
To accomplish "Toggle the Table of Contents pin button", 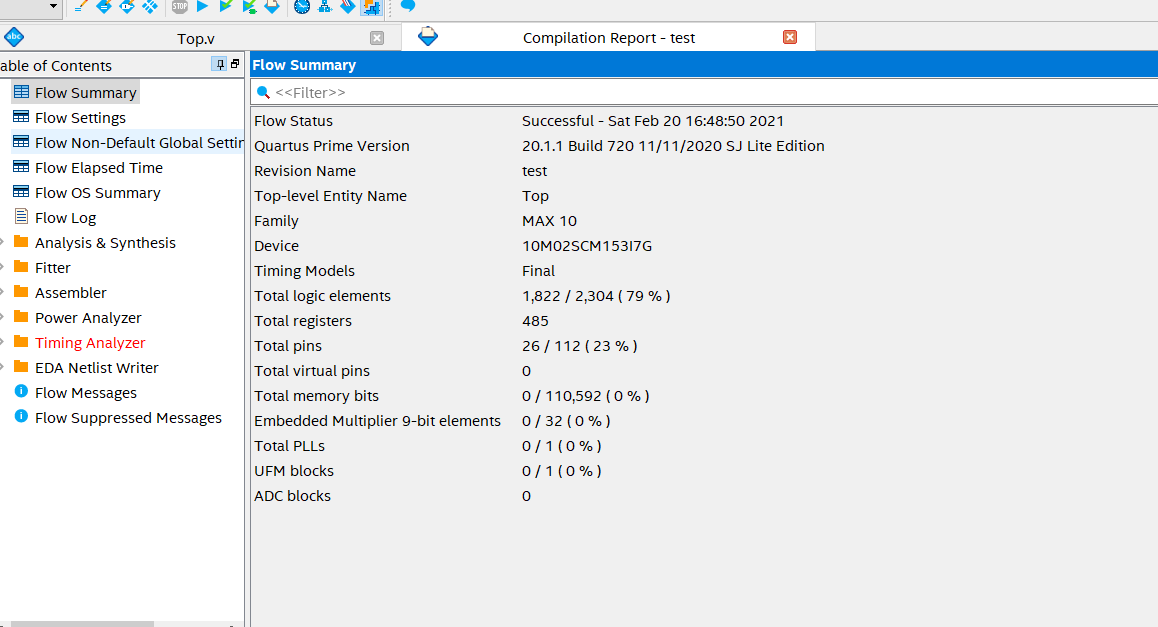I will (x=219, y=65).
